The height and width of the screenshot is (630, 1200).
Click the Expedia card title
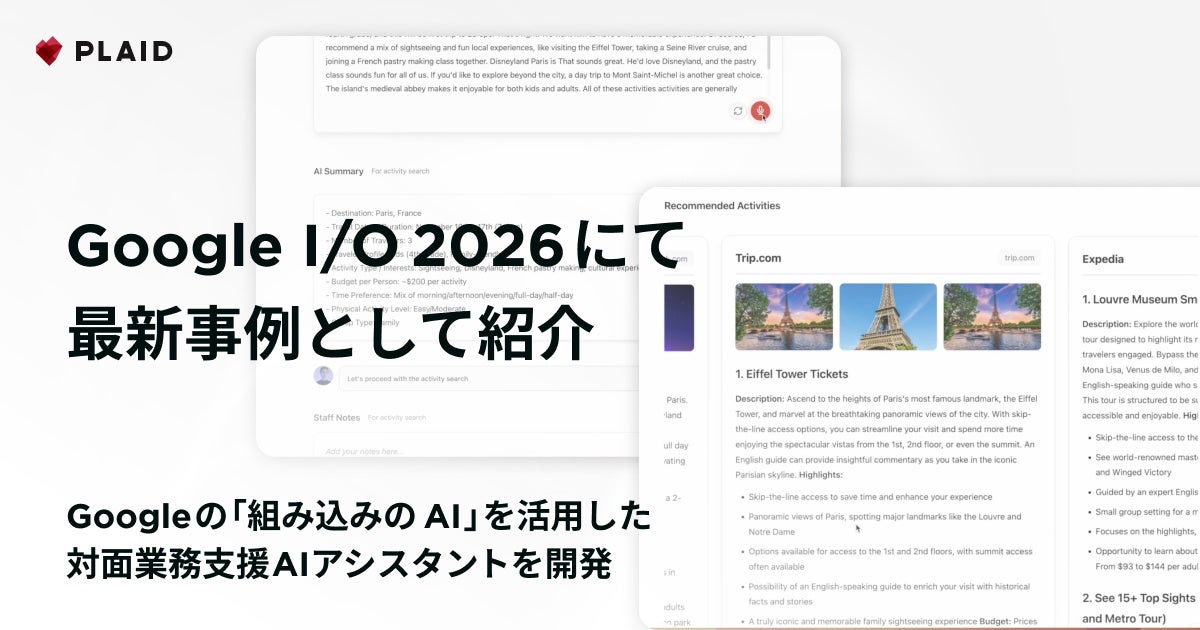click(1103, 259)
